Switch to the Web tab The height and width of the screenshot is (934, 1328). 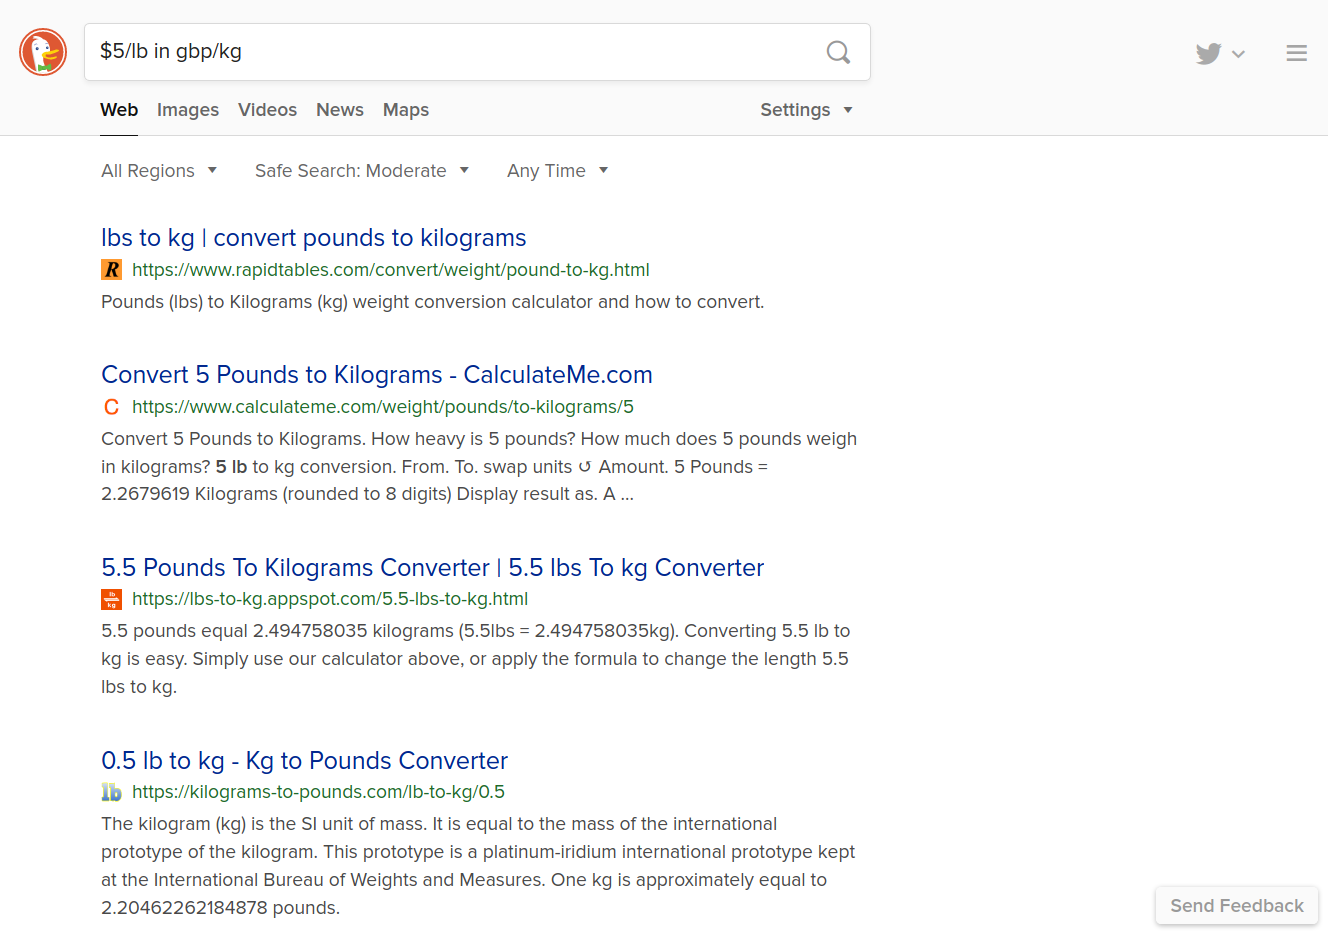[x=119, y=110]
